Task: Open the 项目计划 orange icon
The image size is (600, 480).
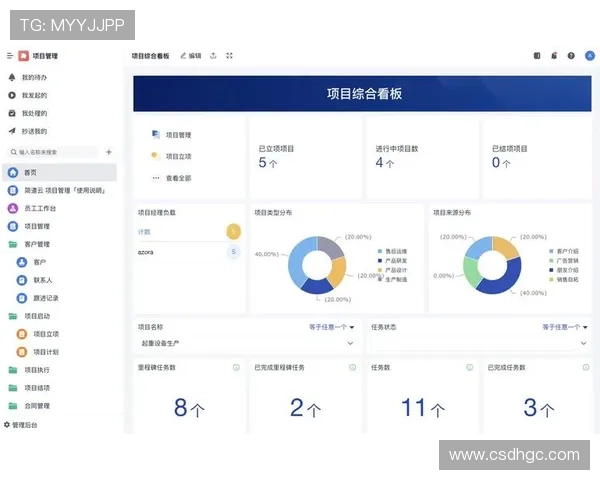Action: (22, 352)
